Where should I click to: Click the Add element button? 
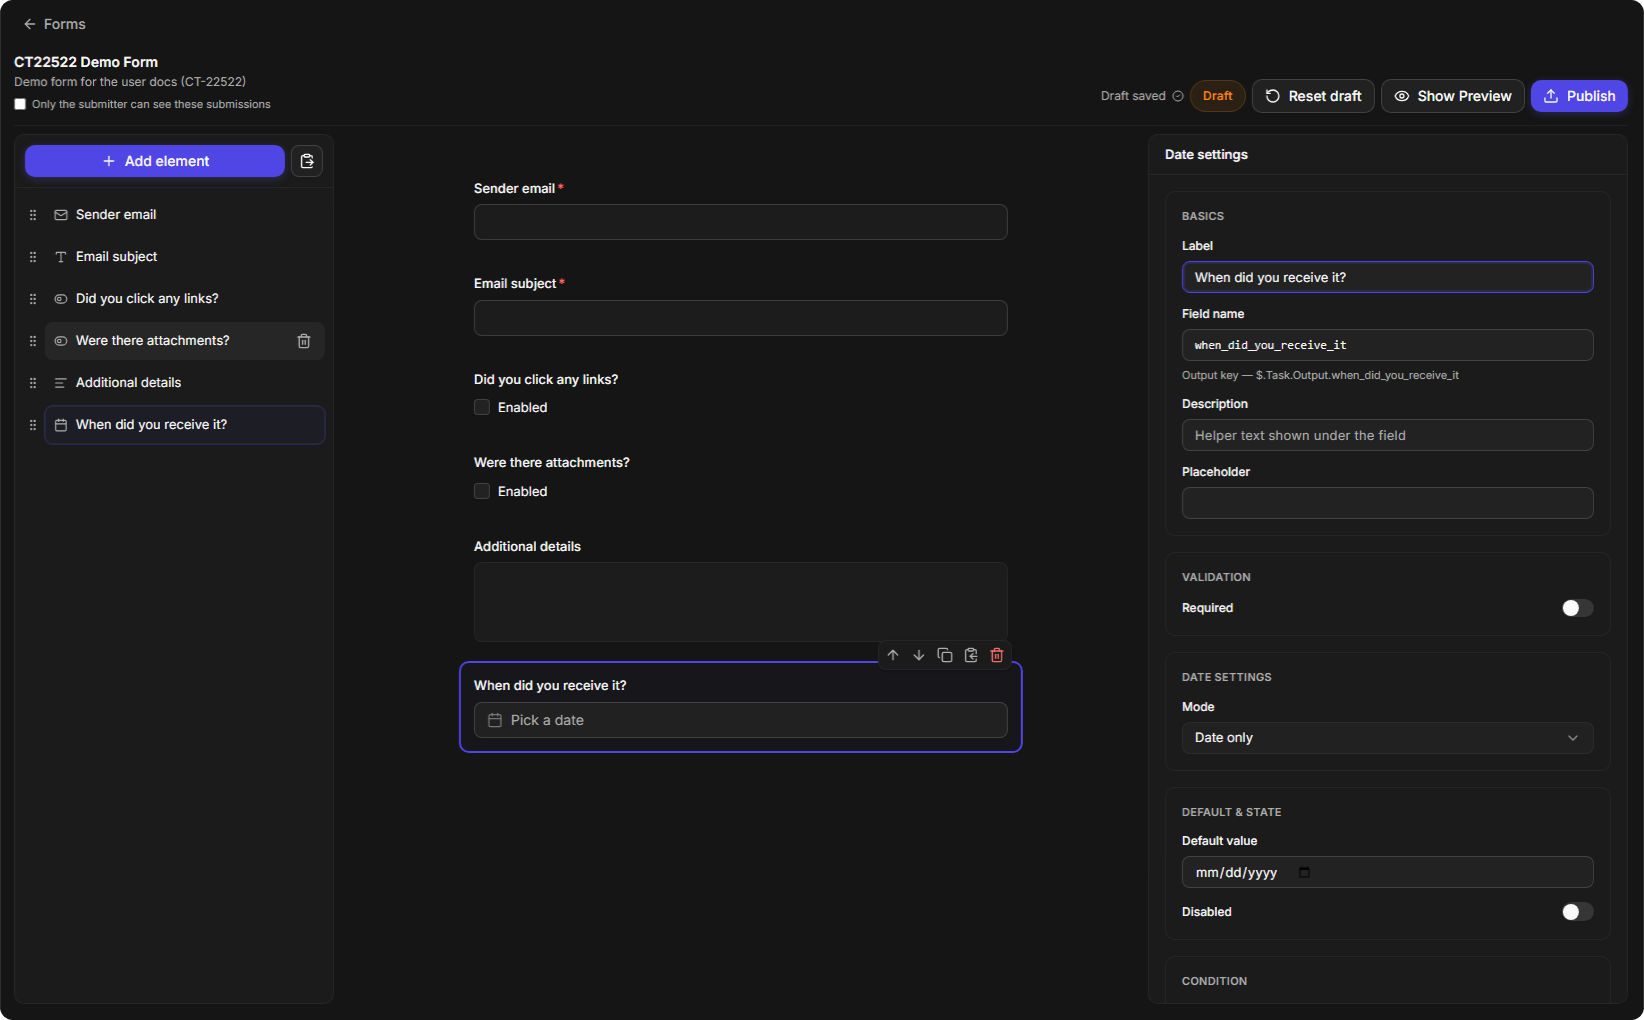(155, 161)
